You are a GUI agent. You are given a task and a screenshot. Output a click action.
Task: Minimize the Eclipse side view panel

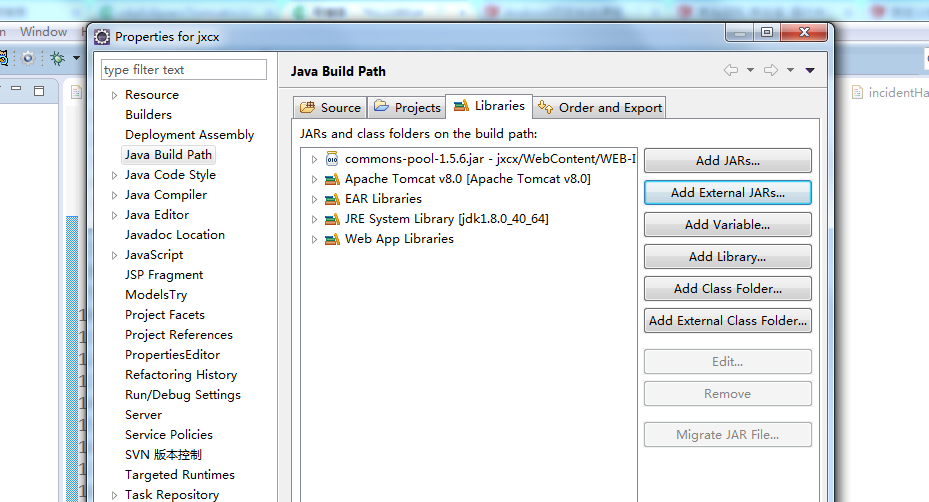pos(16,88)
